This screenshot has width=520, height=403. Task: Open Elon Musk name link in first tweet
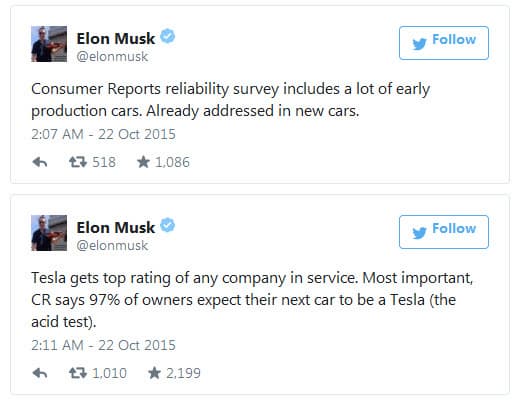pyautogui.click(x=116, y=38)
